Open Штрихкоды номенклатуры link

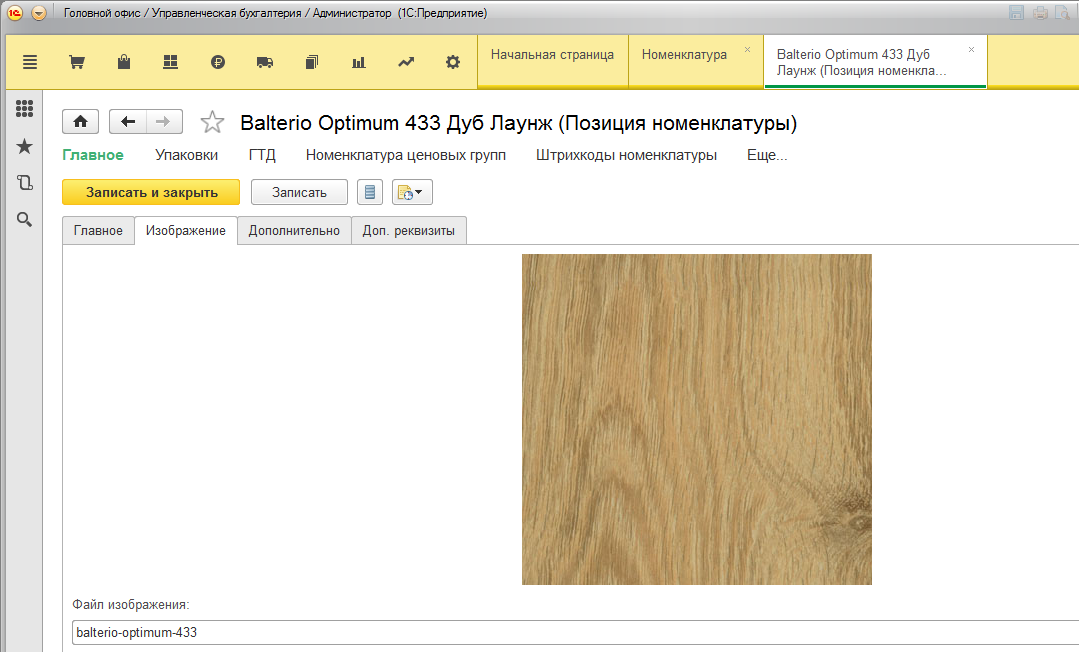point(626,155)
